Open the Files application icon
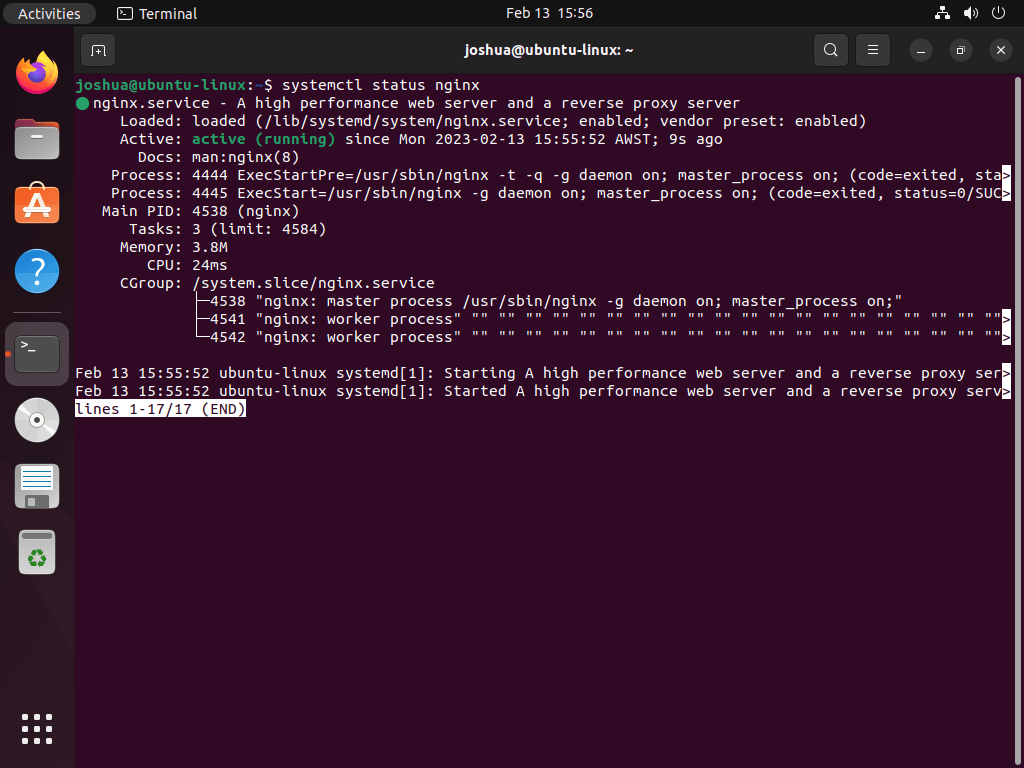 click(x=36, y=139)
